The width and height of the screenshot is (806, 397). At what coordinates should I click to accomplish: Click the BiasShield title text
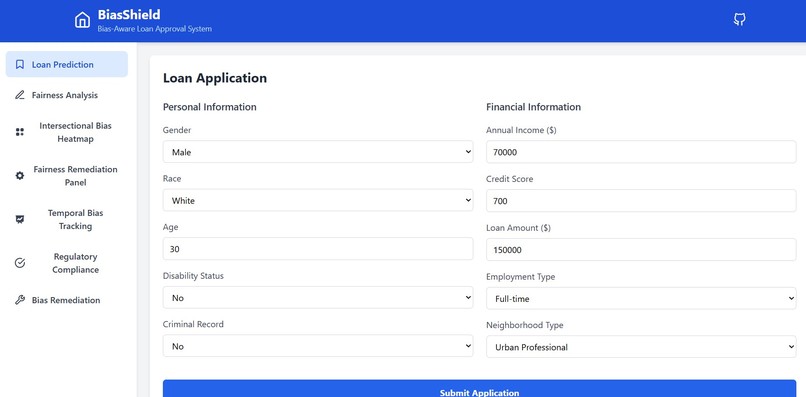pyautogui.click(x=129, y=14)
